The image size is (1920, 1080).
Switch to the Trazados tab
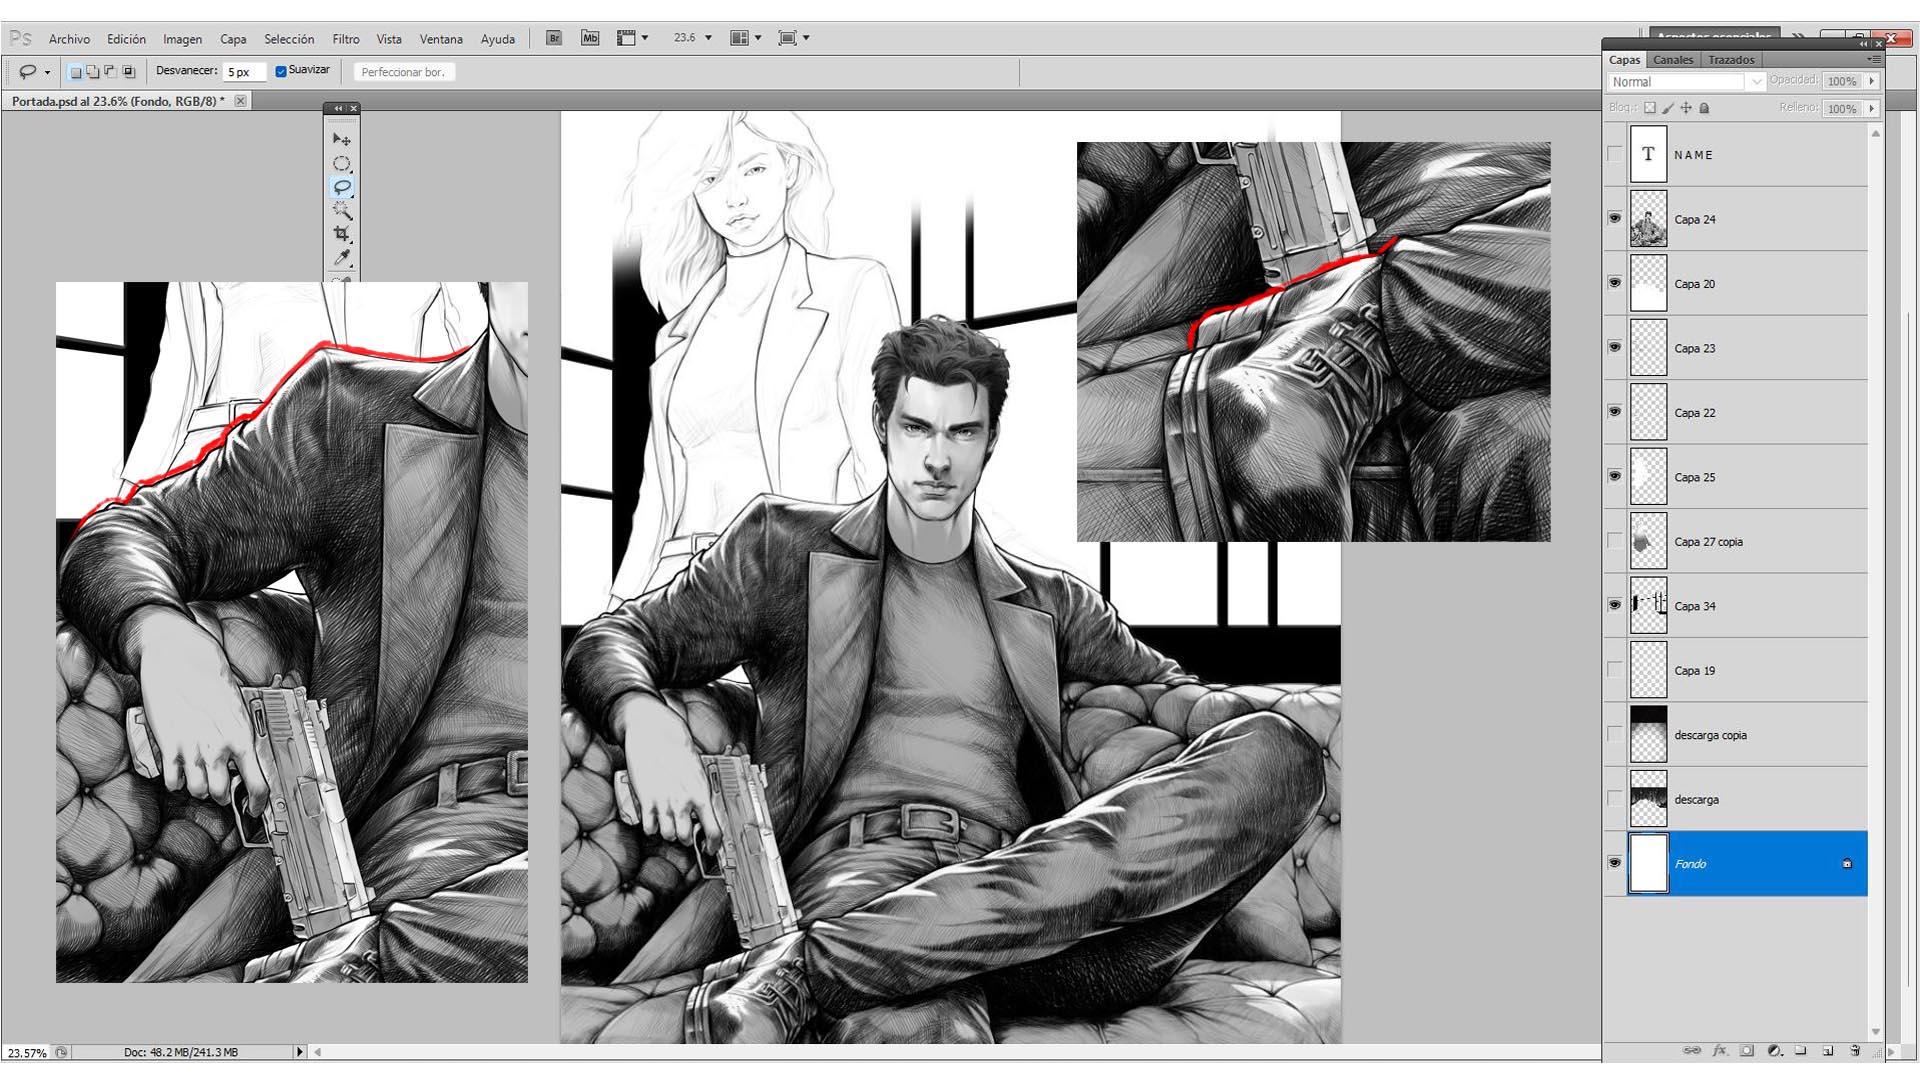pos(1731,60)
